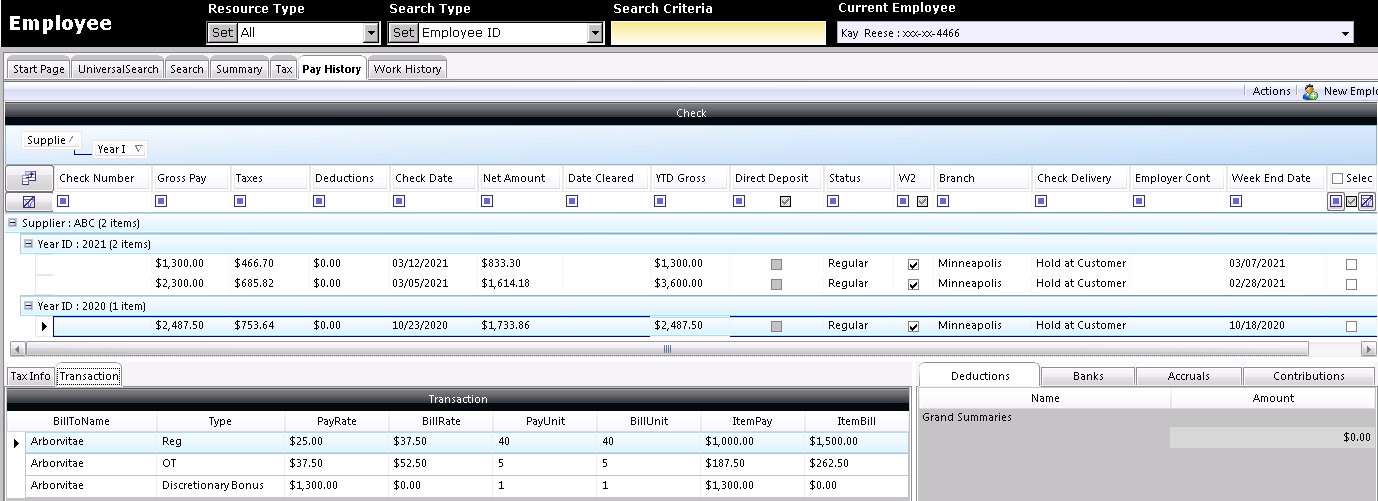
Task: Open the Accruals tab
Action: 1188,376
